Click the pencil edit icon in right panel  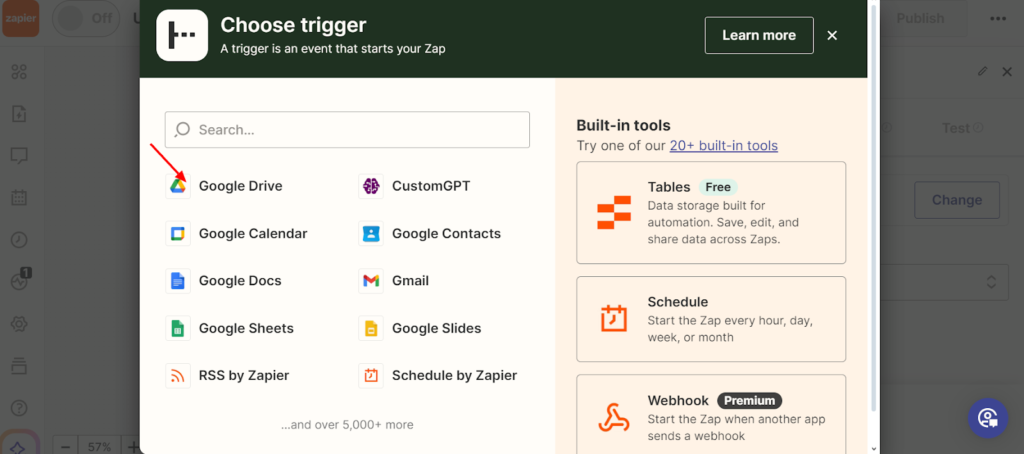point(982,71)
